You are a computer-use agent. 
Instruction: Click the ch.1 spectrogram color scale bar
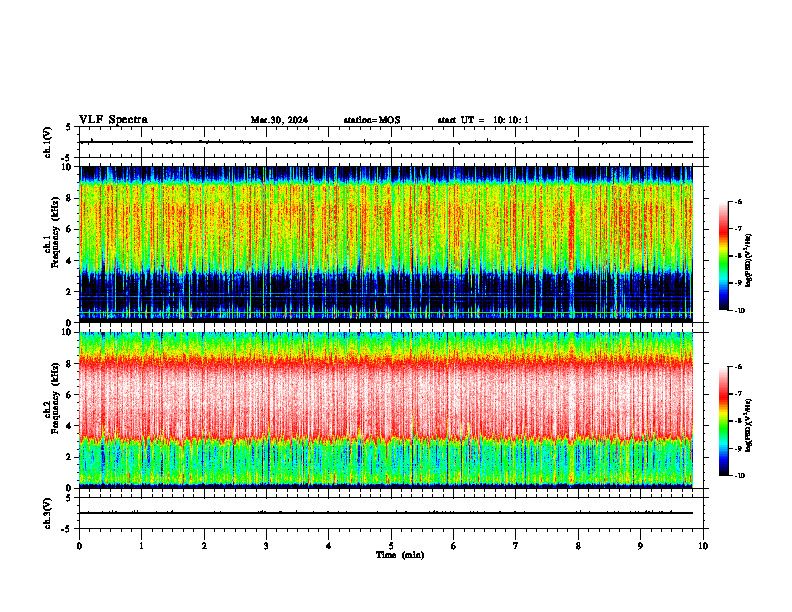pyautogui.click(x=723, y=256)
